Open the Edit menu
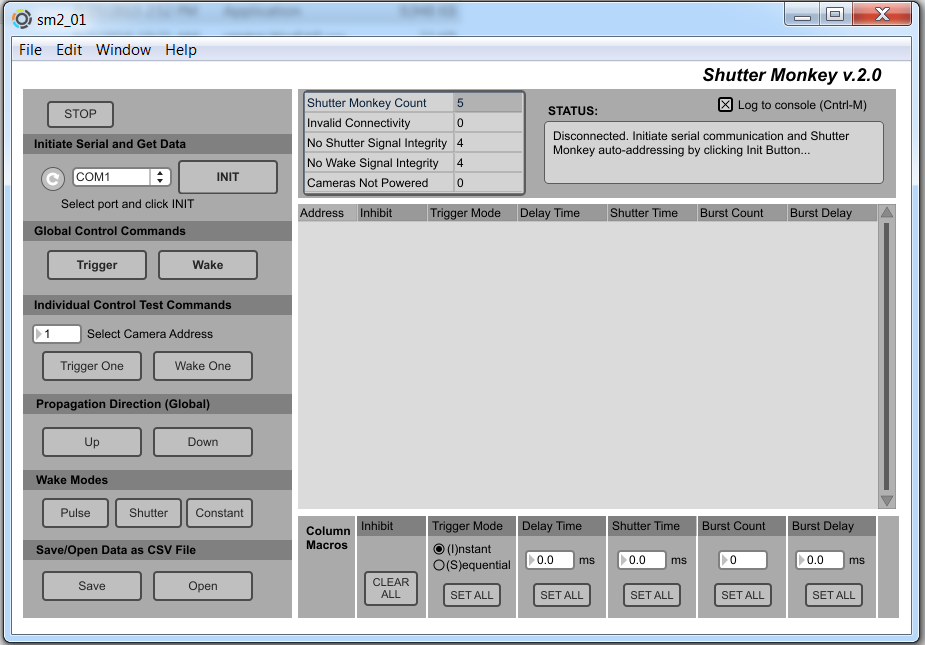Viewport: 925px width, 645px height. (69, 50)
